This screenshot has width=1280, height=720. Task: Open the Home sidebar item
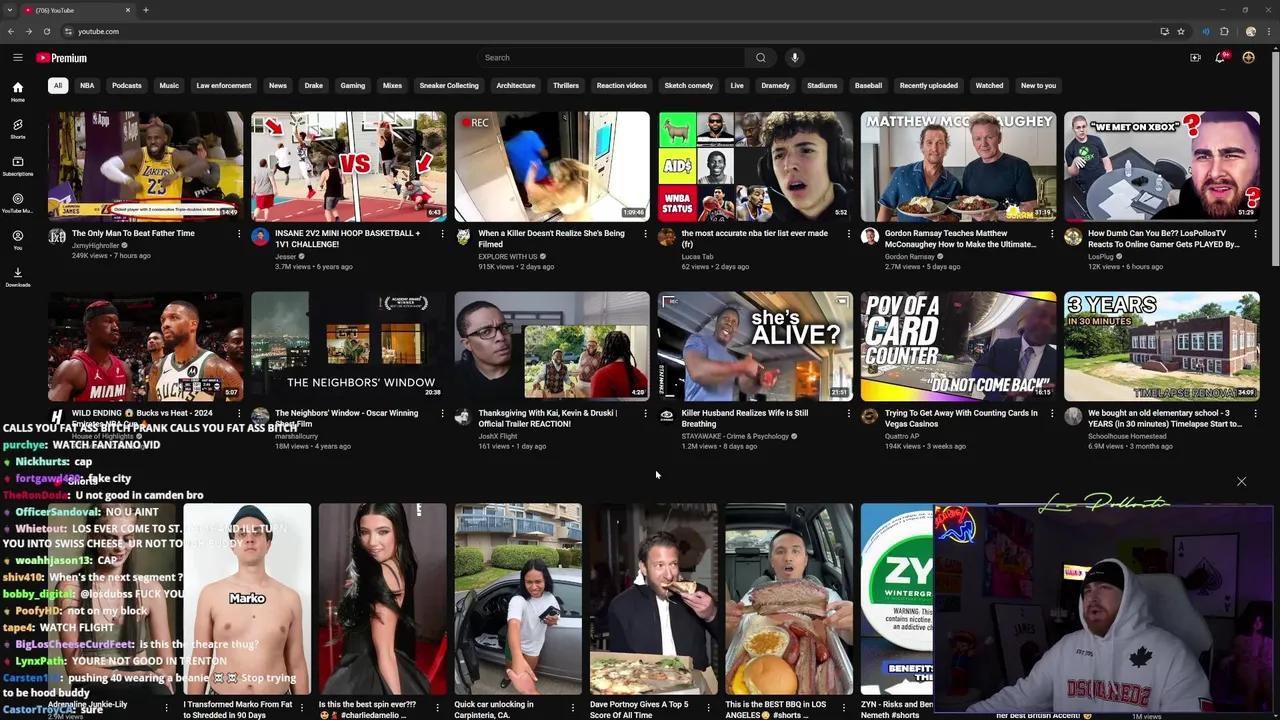[17, 92]
